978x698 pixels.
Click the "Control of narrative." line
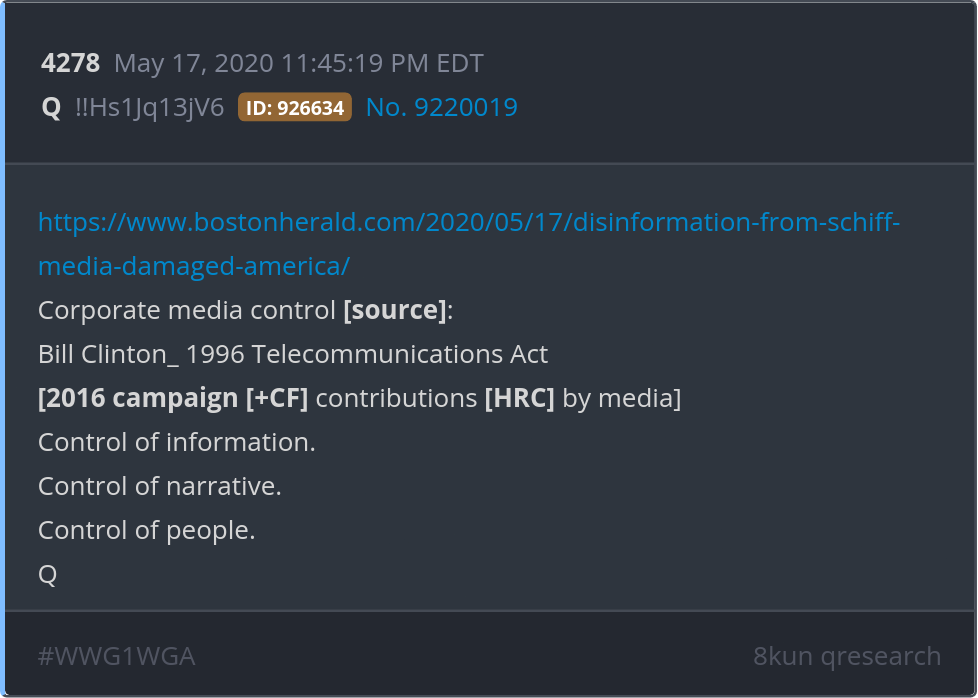159,486
